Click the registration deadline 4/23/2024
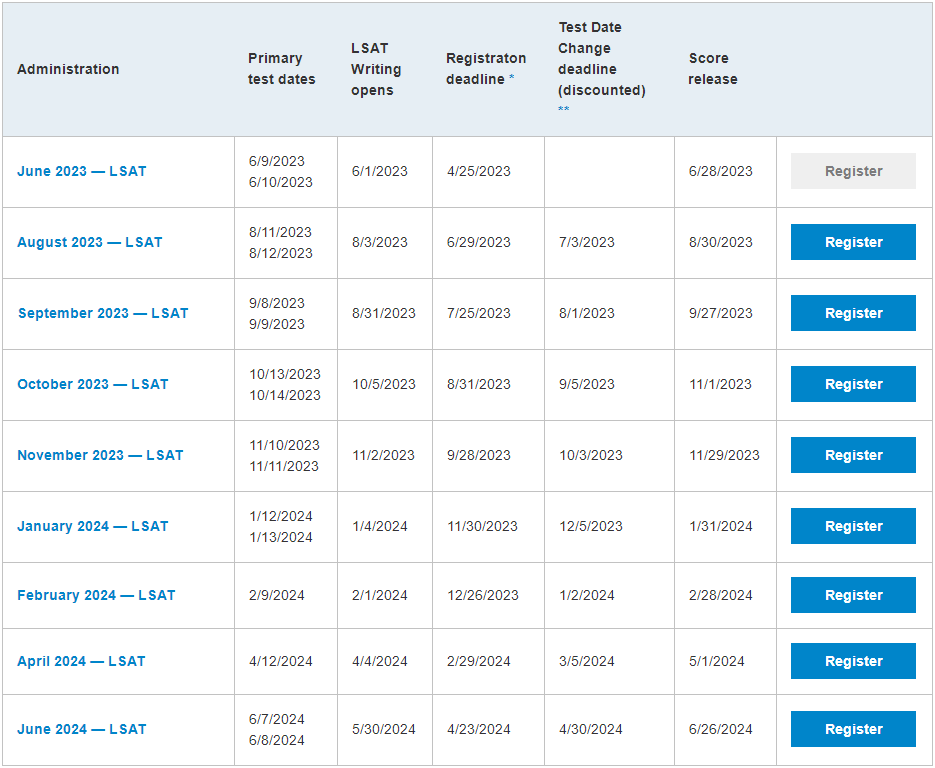This screenshot has width=935, height=768. (x=479, y=729)
